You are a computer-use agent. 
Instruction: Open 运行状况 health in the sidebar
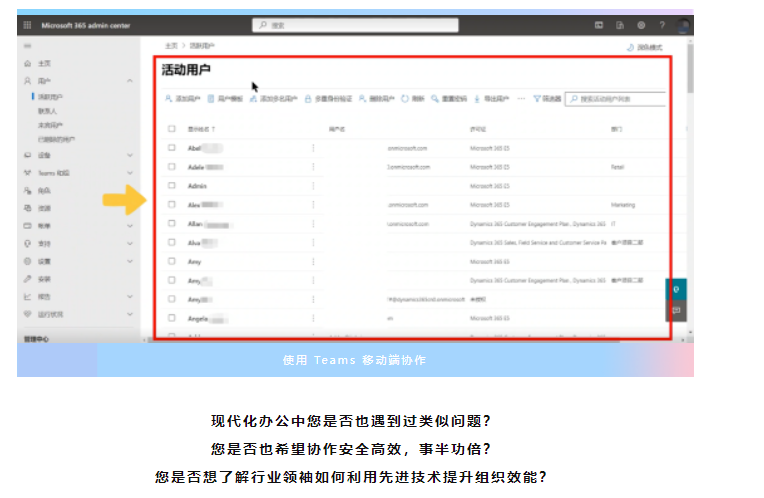(51, 314)
